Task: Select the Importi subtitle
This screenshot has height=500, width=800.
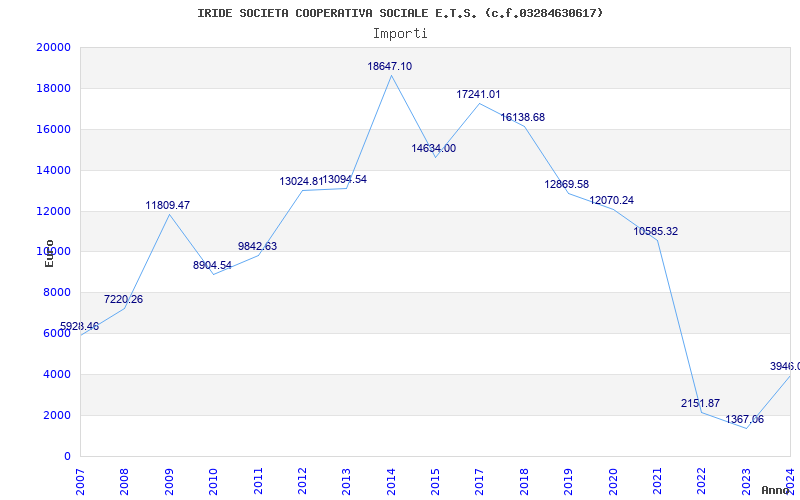Action: click(400, 34)
